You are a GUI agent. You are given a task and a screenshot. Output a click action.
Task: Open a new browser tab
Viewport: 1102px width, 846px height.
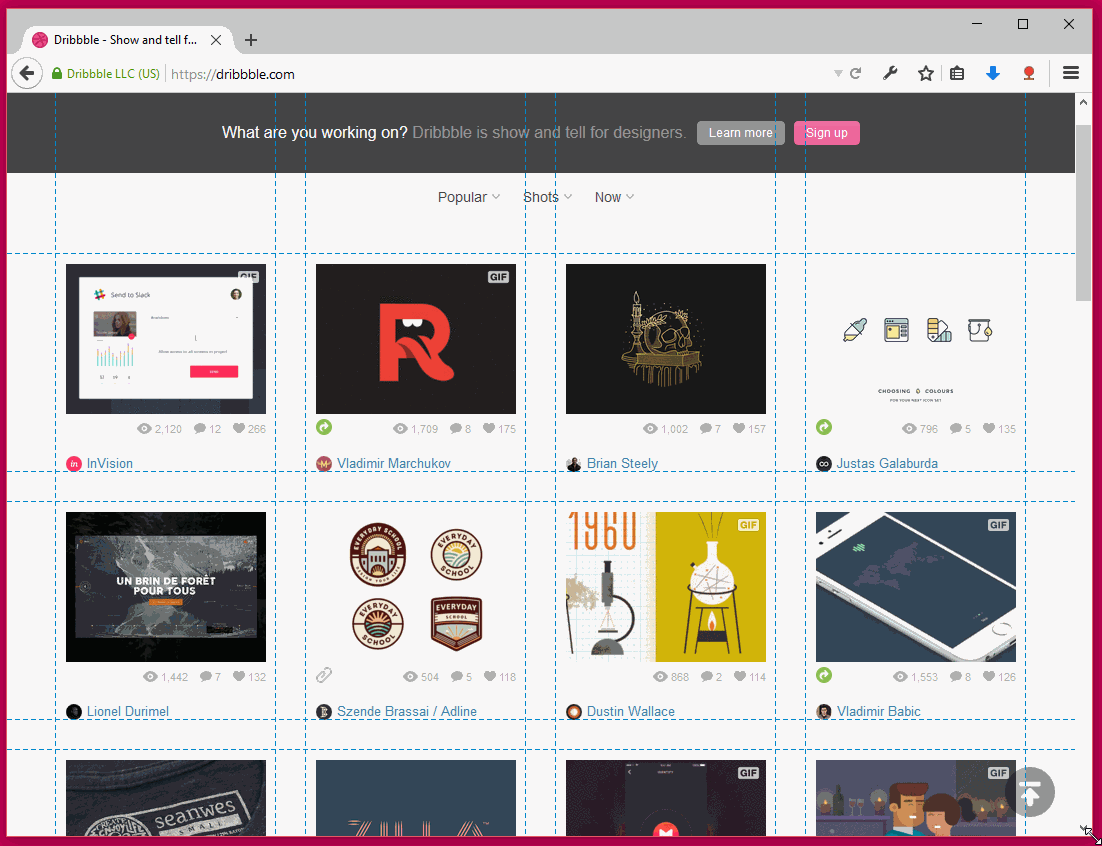coord(251,40)
